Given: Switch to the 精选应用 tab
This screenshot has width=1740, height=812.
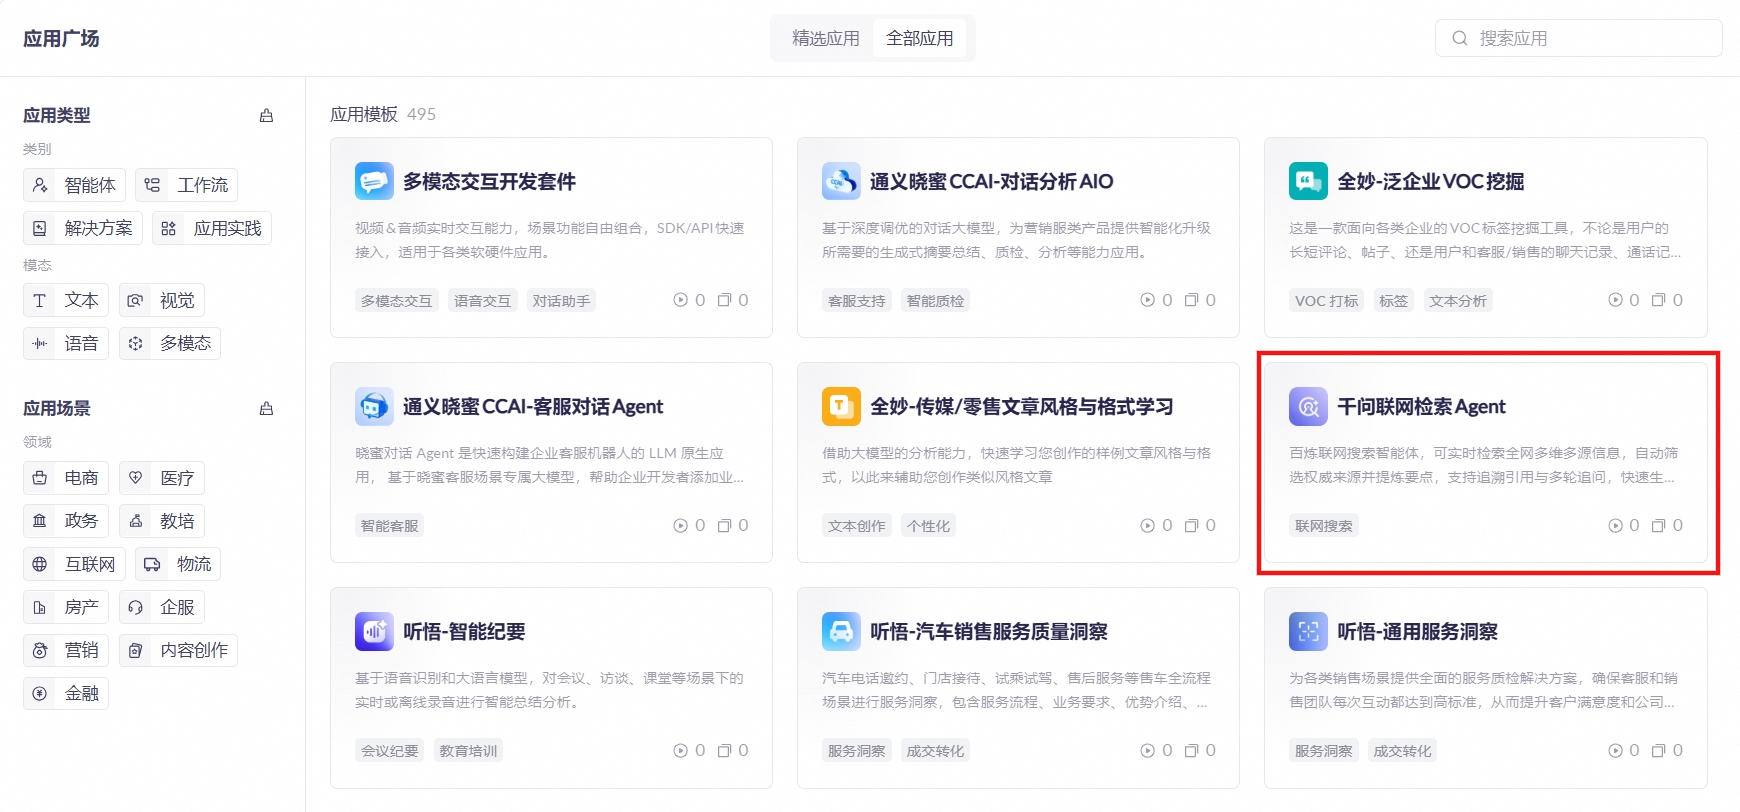Looking at the screenshot, I should point(825,38).
